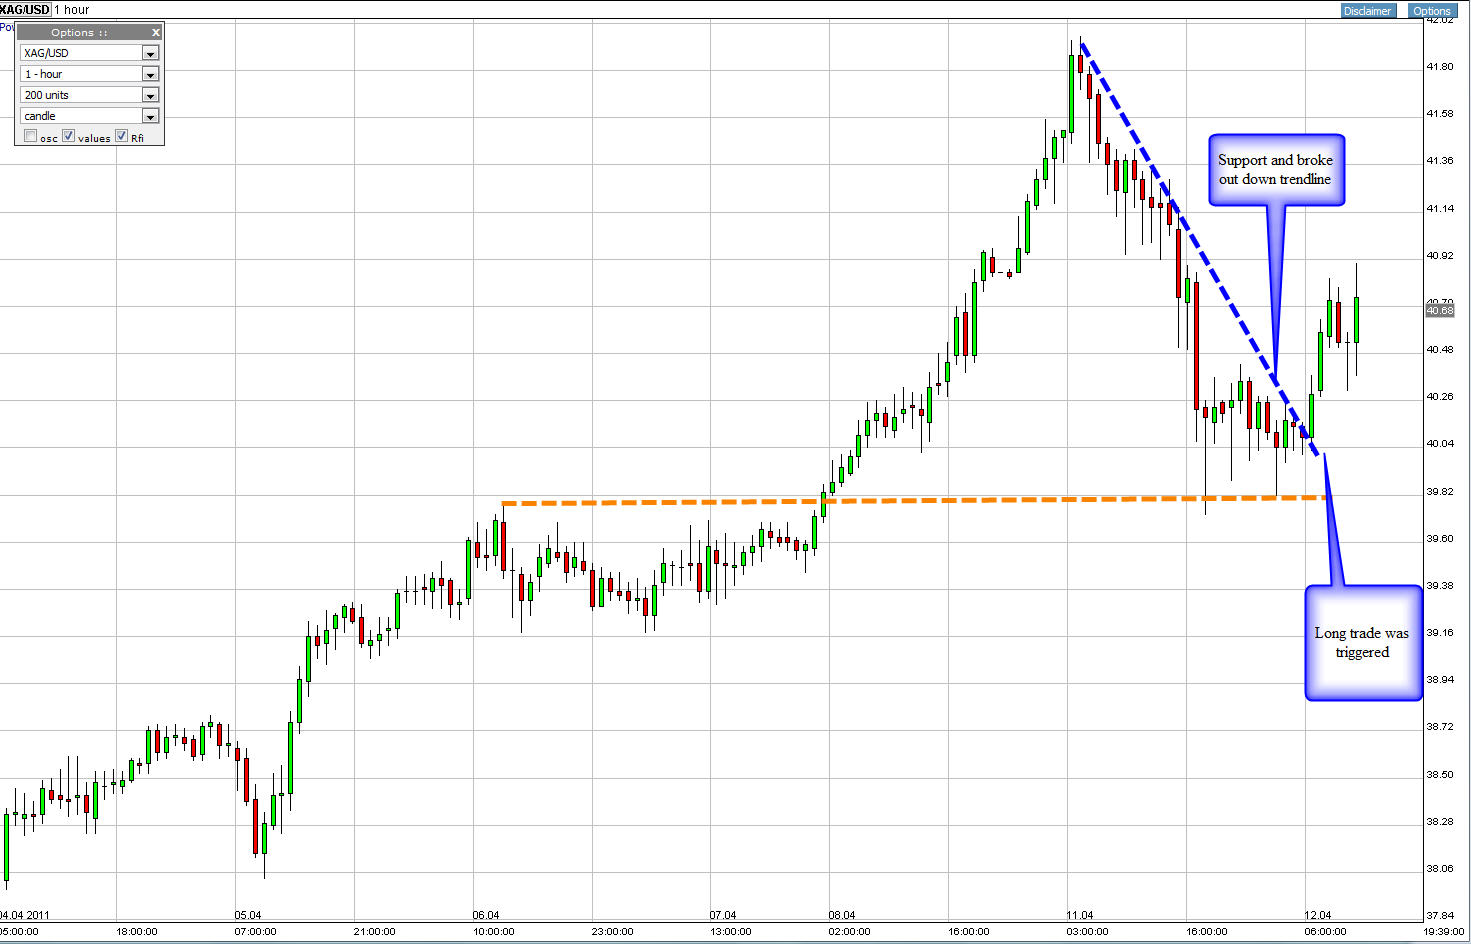Viewport: 1471px width, 944px height.
Task: Toggle the Rfi checkbox off
Action: tap(122, 136)
